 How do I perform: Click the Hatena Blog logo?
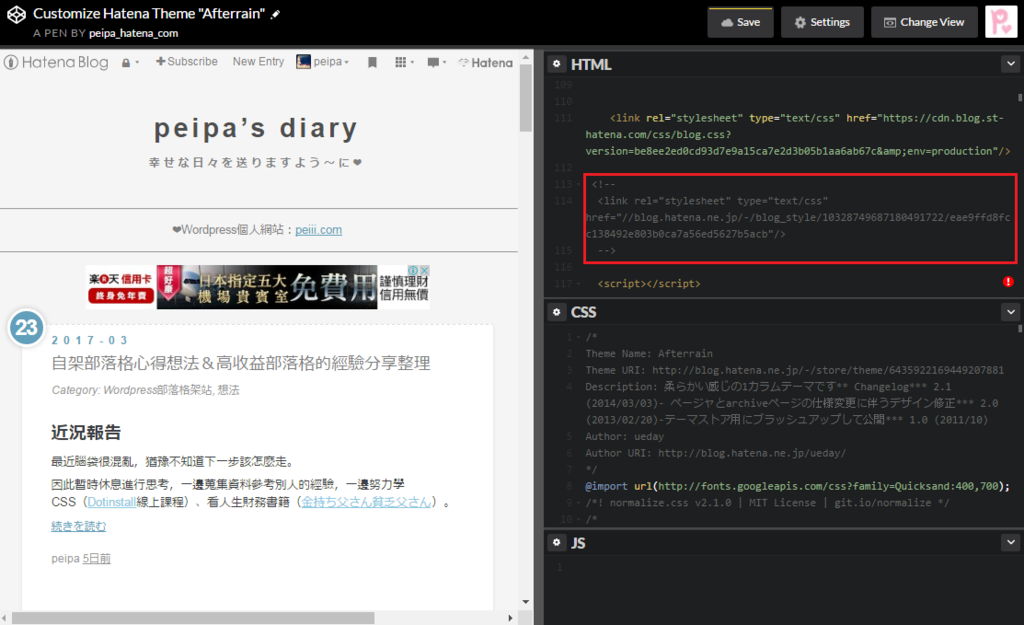coord(56,62)
